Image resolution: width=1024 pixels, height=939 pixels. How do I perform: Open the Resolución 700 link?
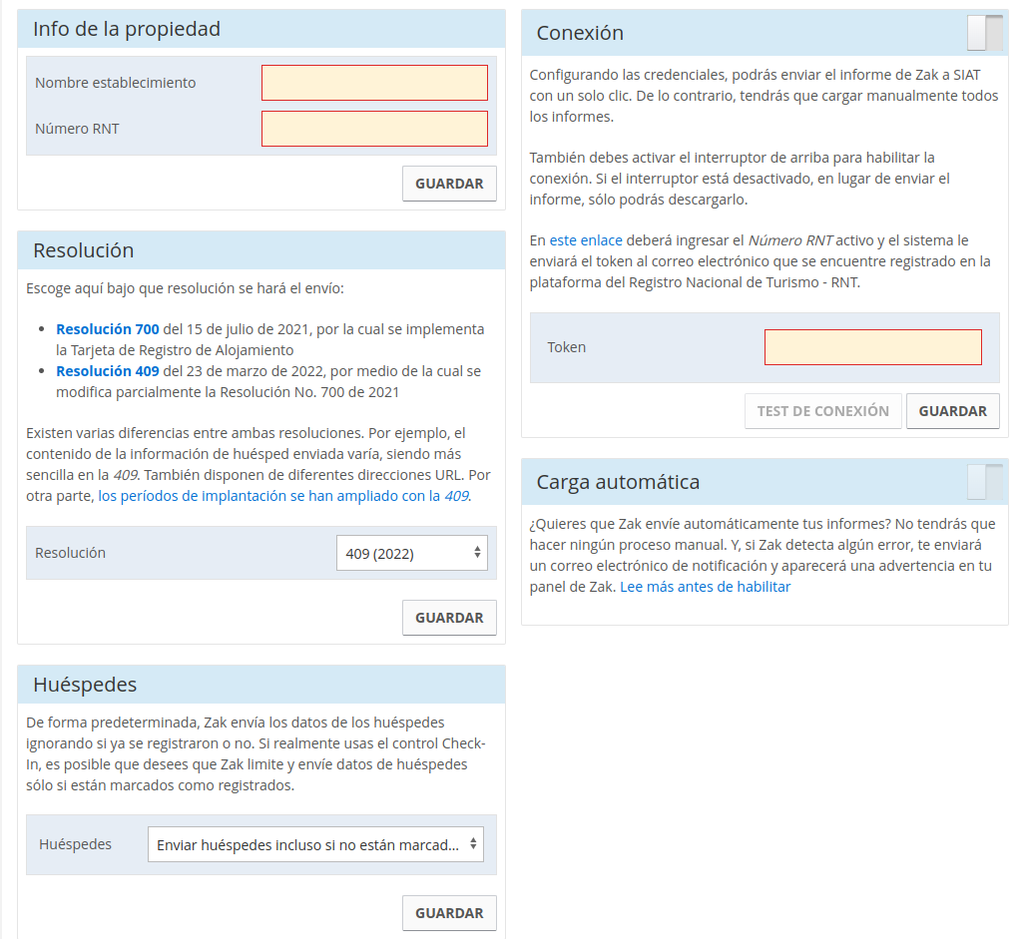tap(107, 329)
